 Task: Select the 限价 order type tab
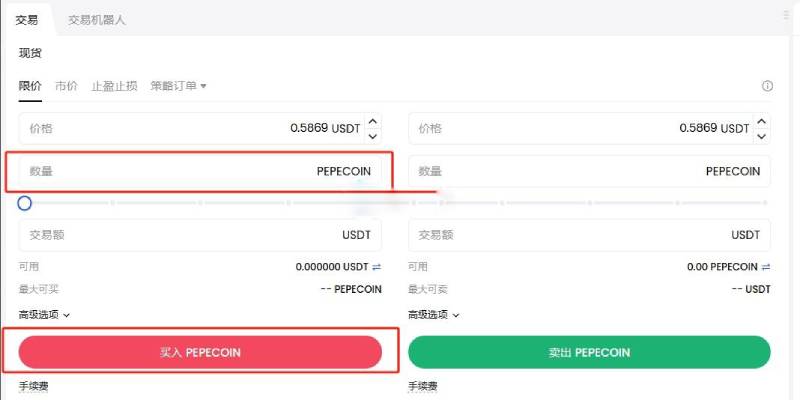pos(30,86)
